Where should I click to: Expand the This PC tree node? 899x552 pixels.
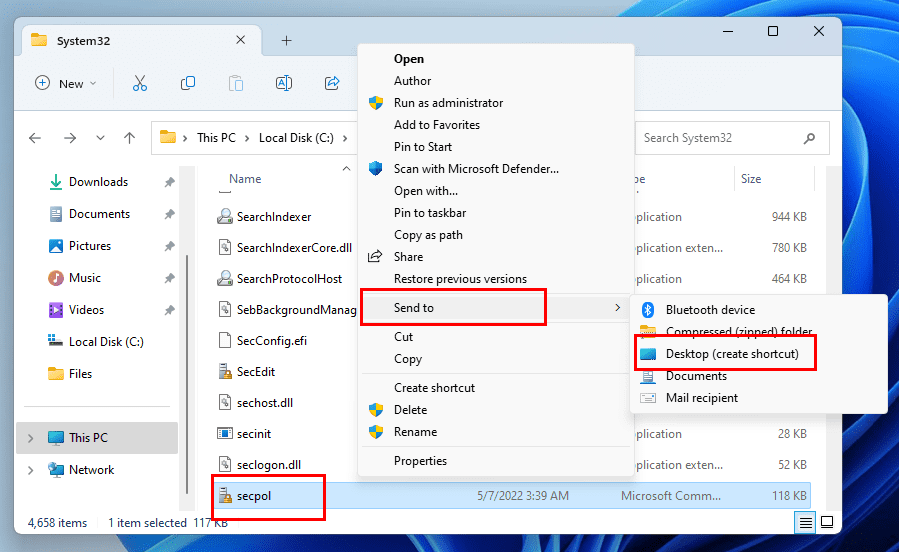coord(30,439)
